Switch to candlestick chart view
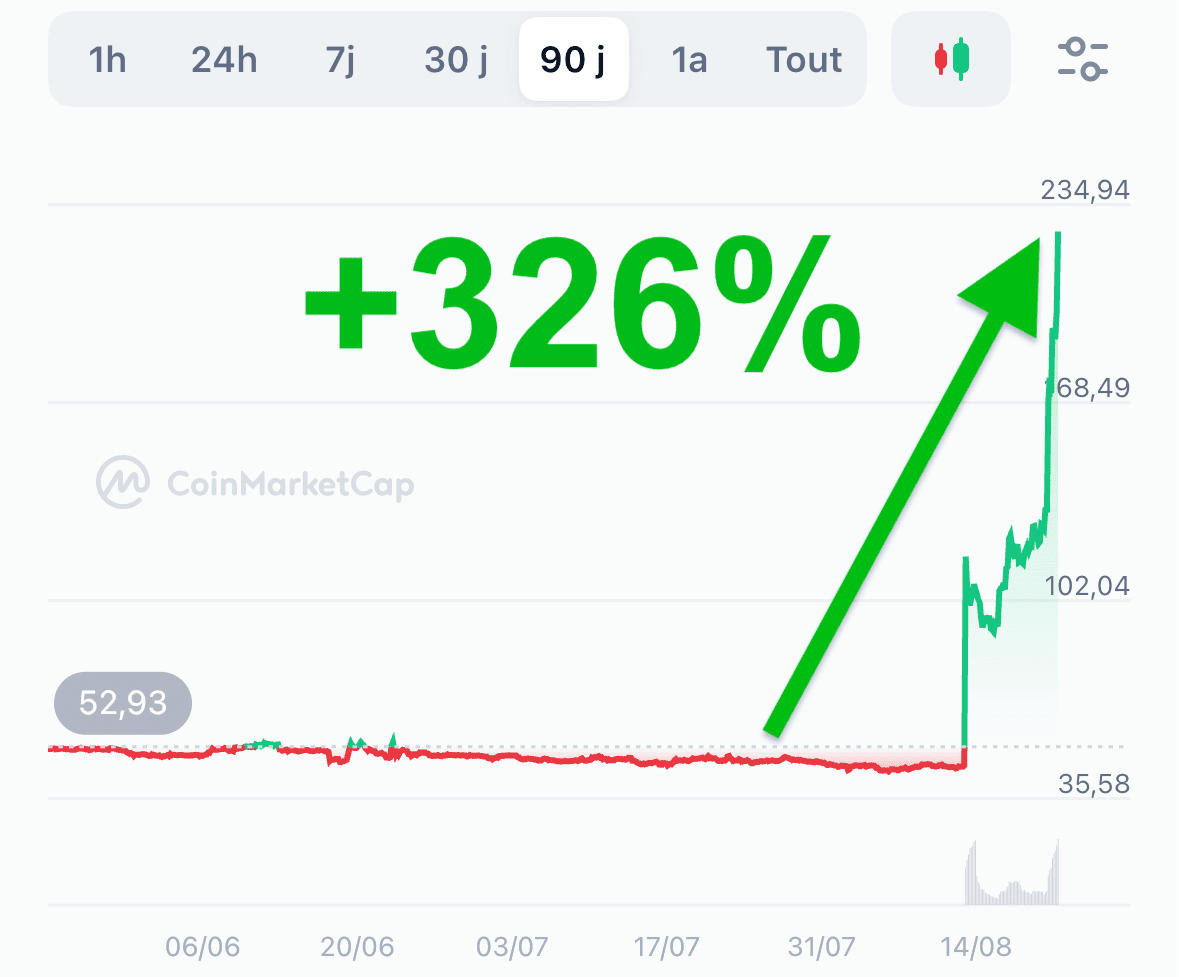This screenshot has width=1179, height=977. 951,59
